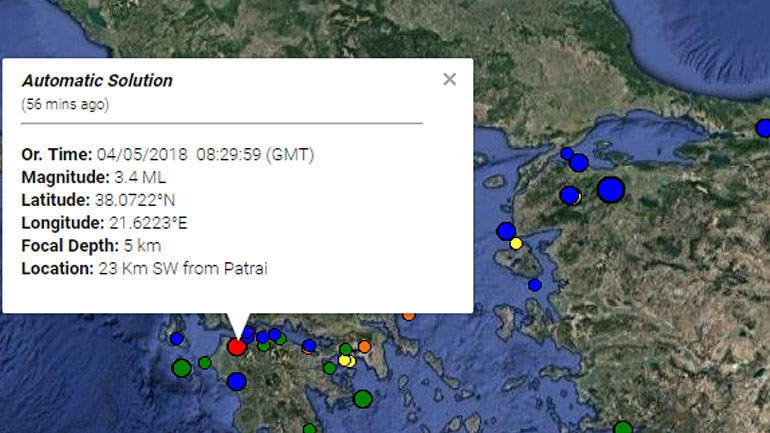Select the blue marker on the Peloponnese west coast

[236, 381]
